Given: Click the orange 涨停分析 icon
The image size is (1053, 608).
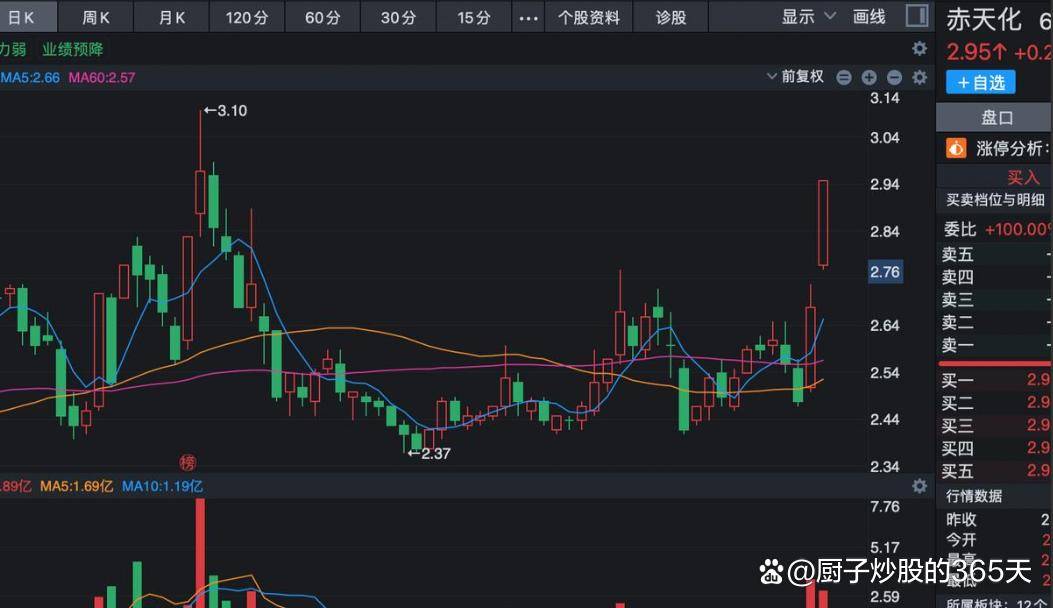Looking at the screenshot, I should click(956, 149).
